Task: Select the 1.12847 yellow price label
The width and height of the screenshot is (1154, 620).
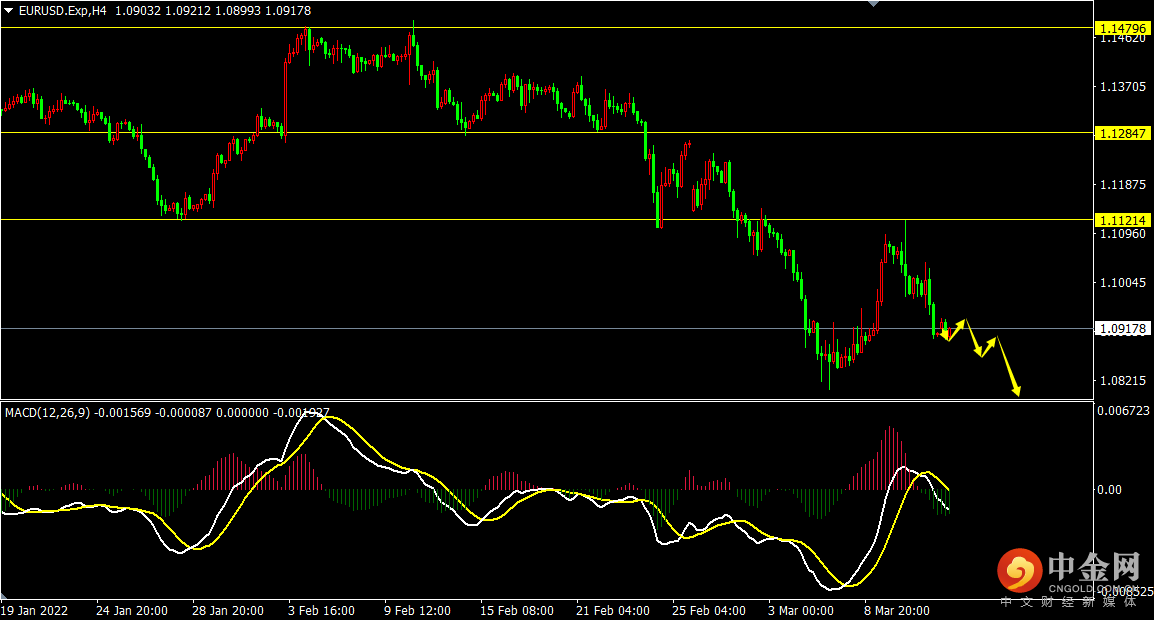Action: (x=1122, y=133)
